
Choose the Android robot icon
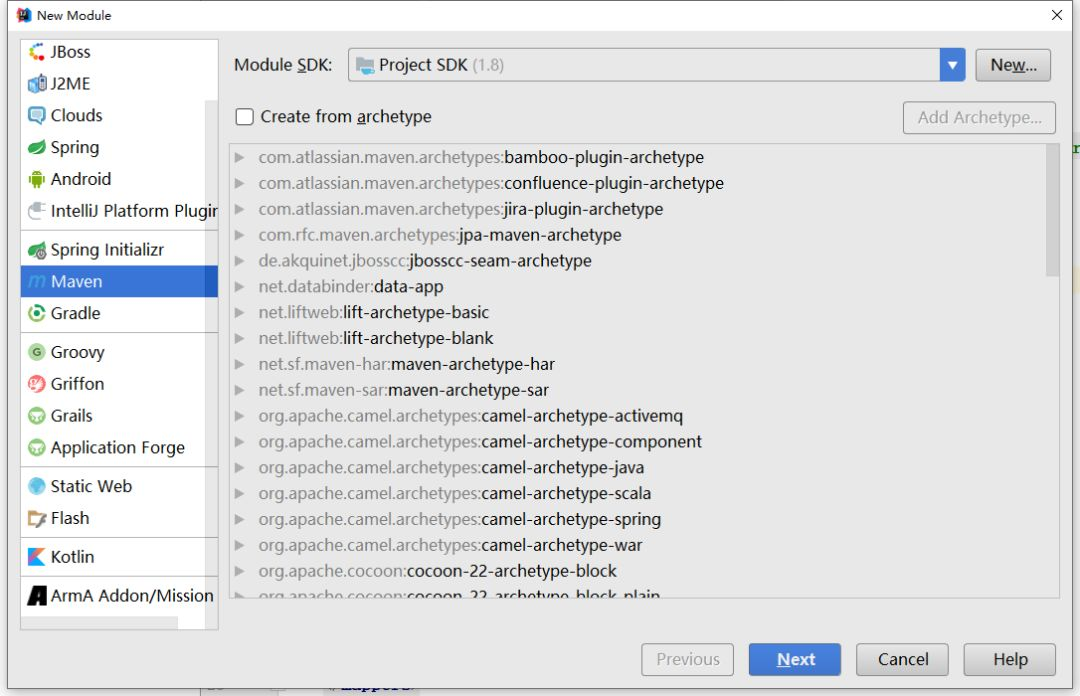[37, 179]
